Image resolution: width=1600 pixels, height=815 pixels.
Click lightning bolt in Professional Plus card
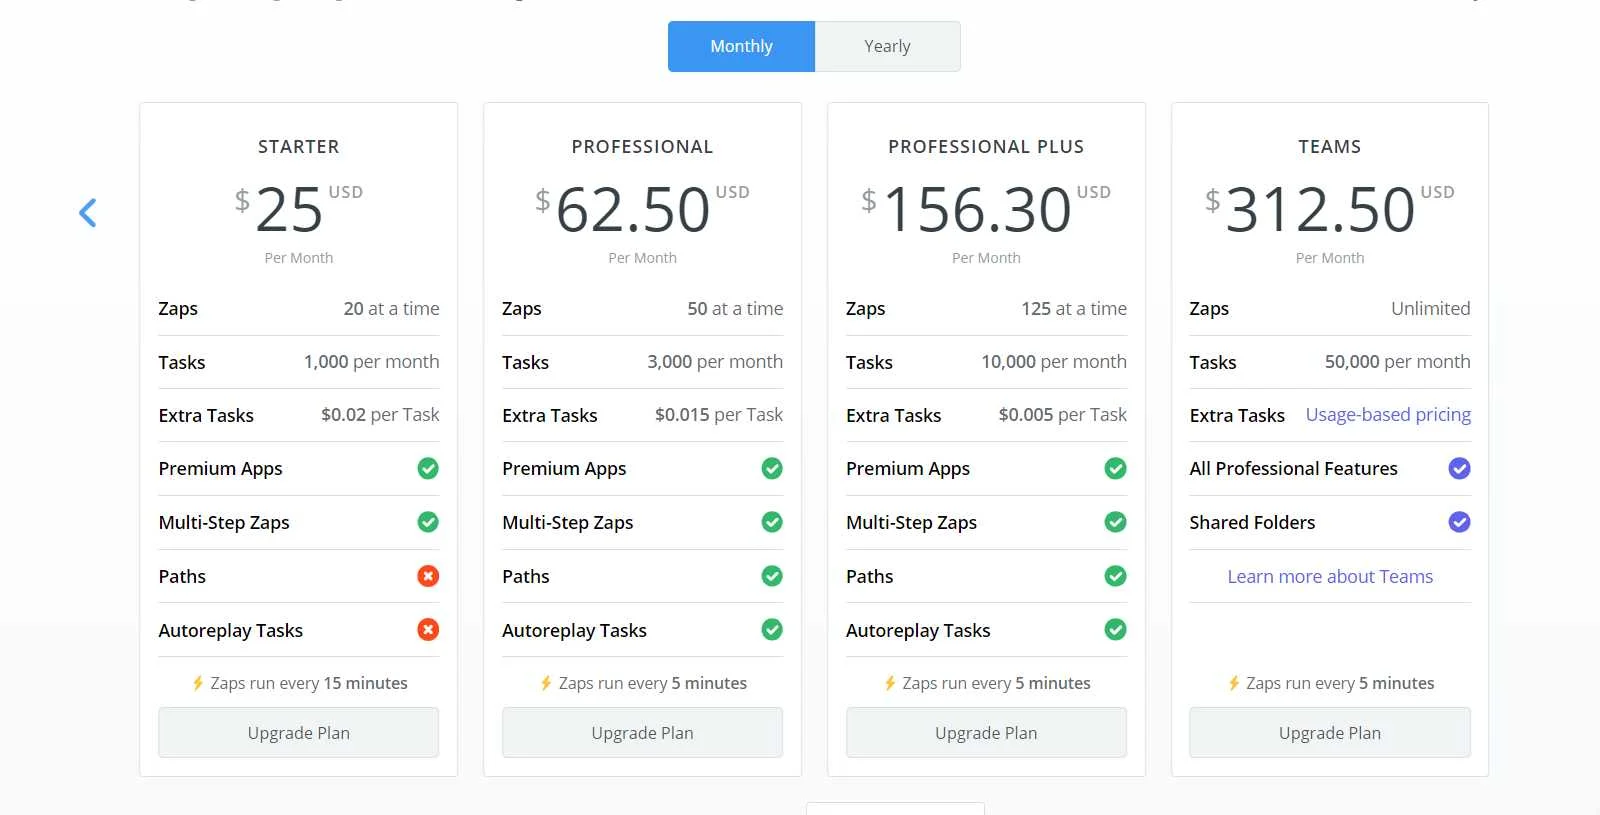pos(890,683)
